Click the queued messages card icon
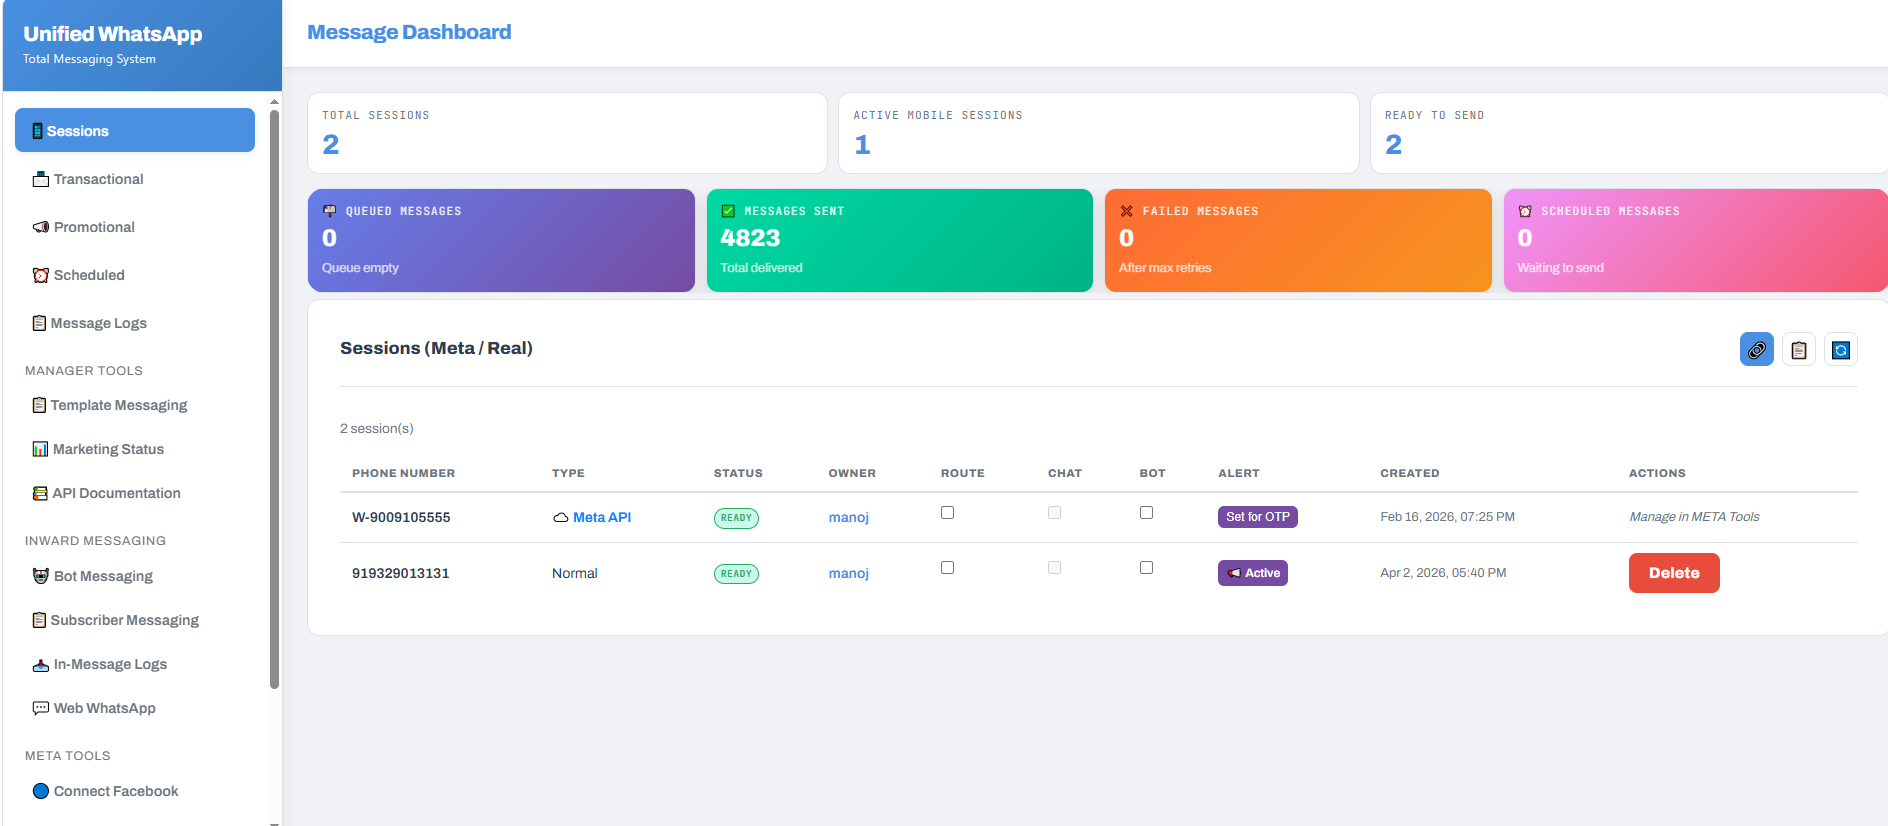1888x826 pixels. click(329, 211)
